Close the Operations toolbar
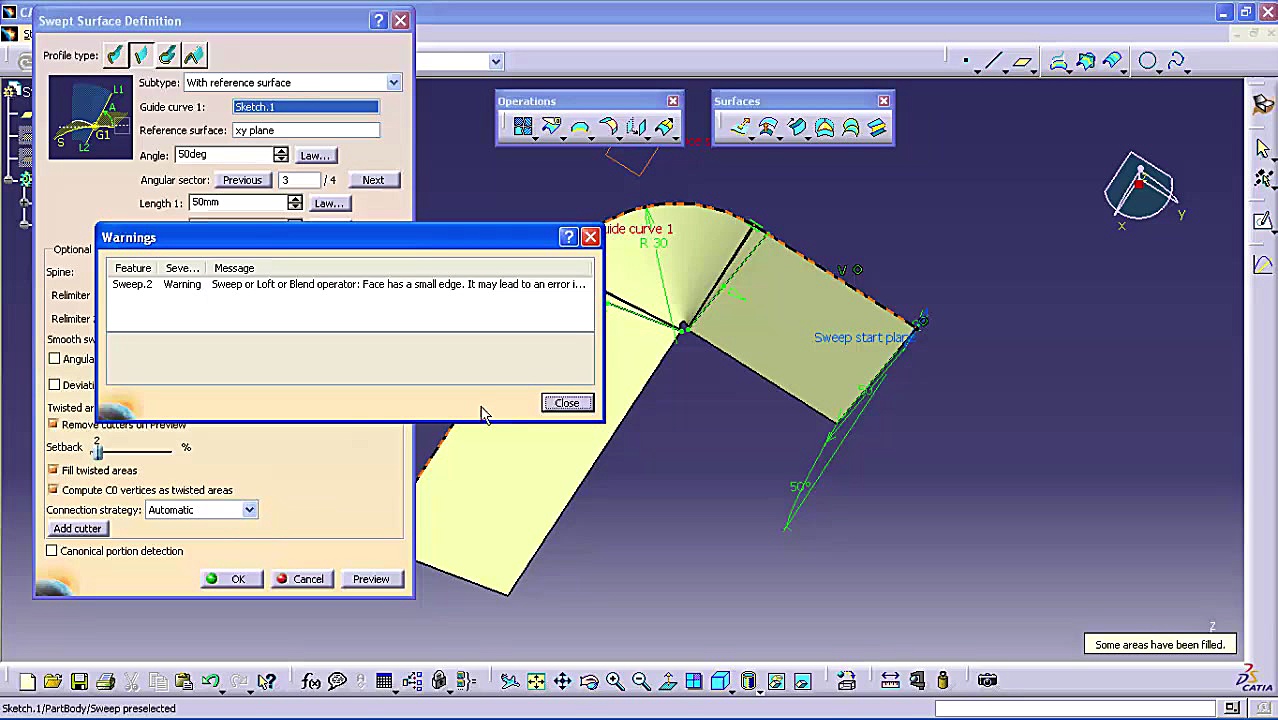Screen dimensions: 1278x720 pos(673,101)
